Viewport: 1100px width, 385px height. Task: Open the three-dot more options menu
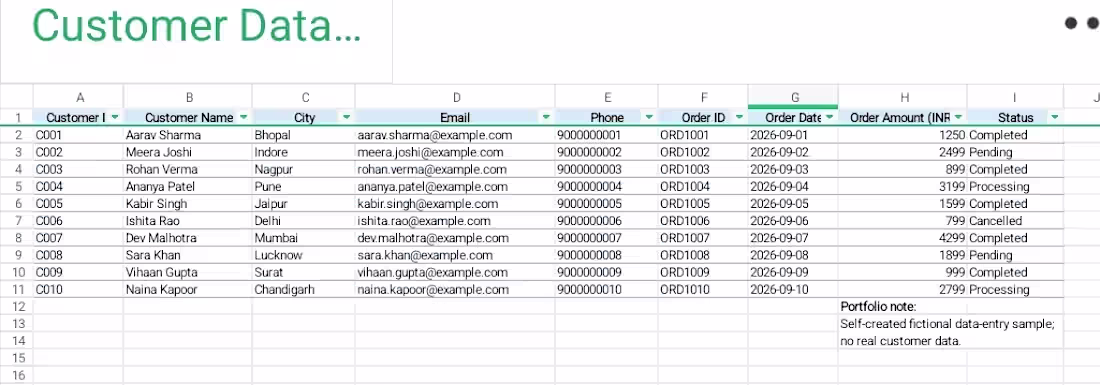coord(1082,23)
